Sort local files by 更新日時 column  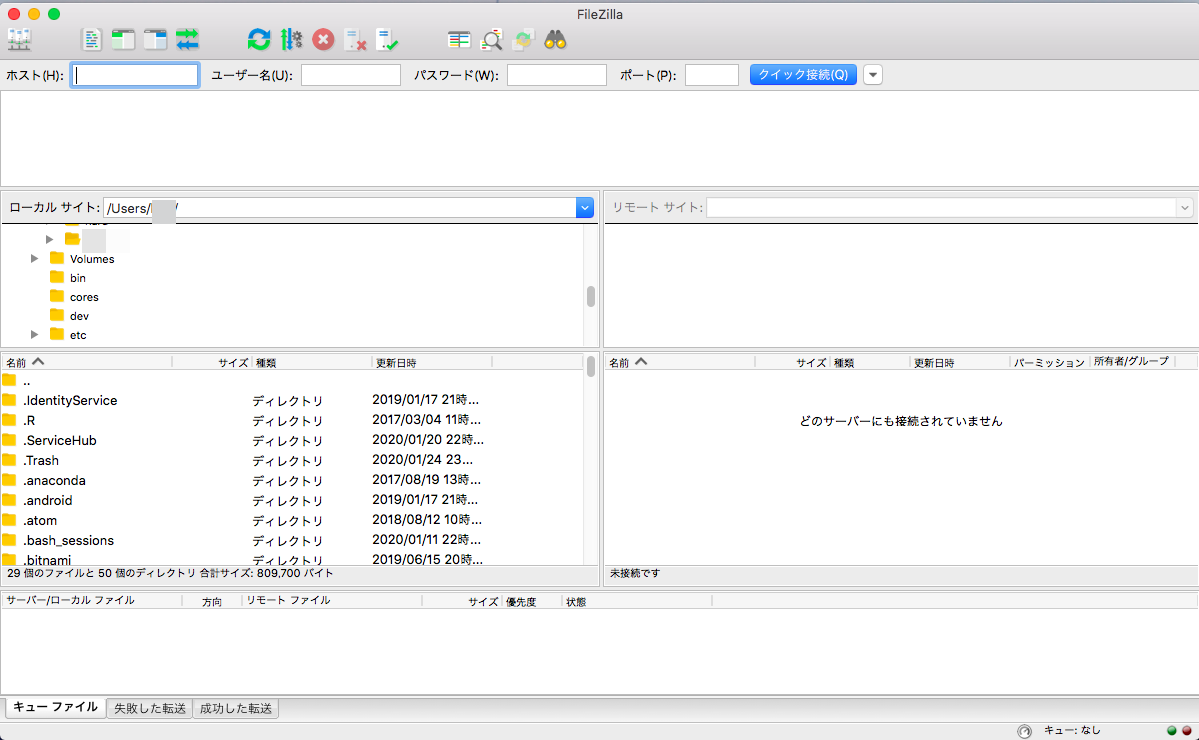coord(431,362)
